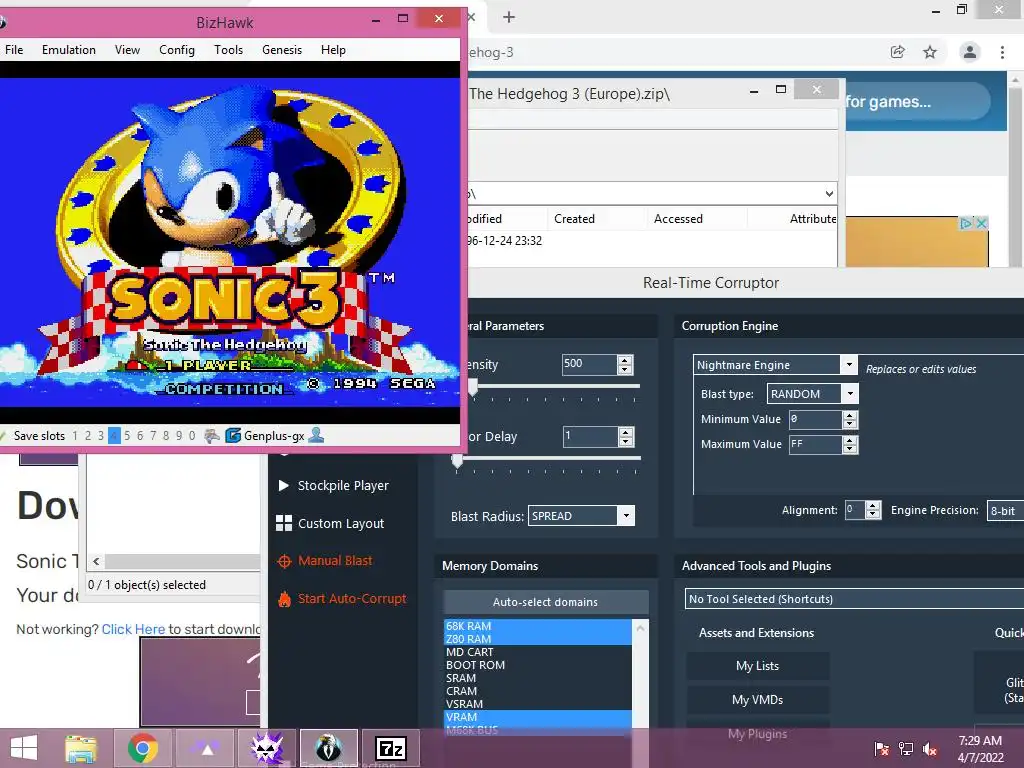The height and width of the screenshot is (768, 1024).
Task: Select save slot 4 in BizHawk
Action: [x=114, y=436]
